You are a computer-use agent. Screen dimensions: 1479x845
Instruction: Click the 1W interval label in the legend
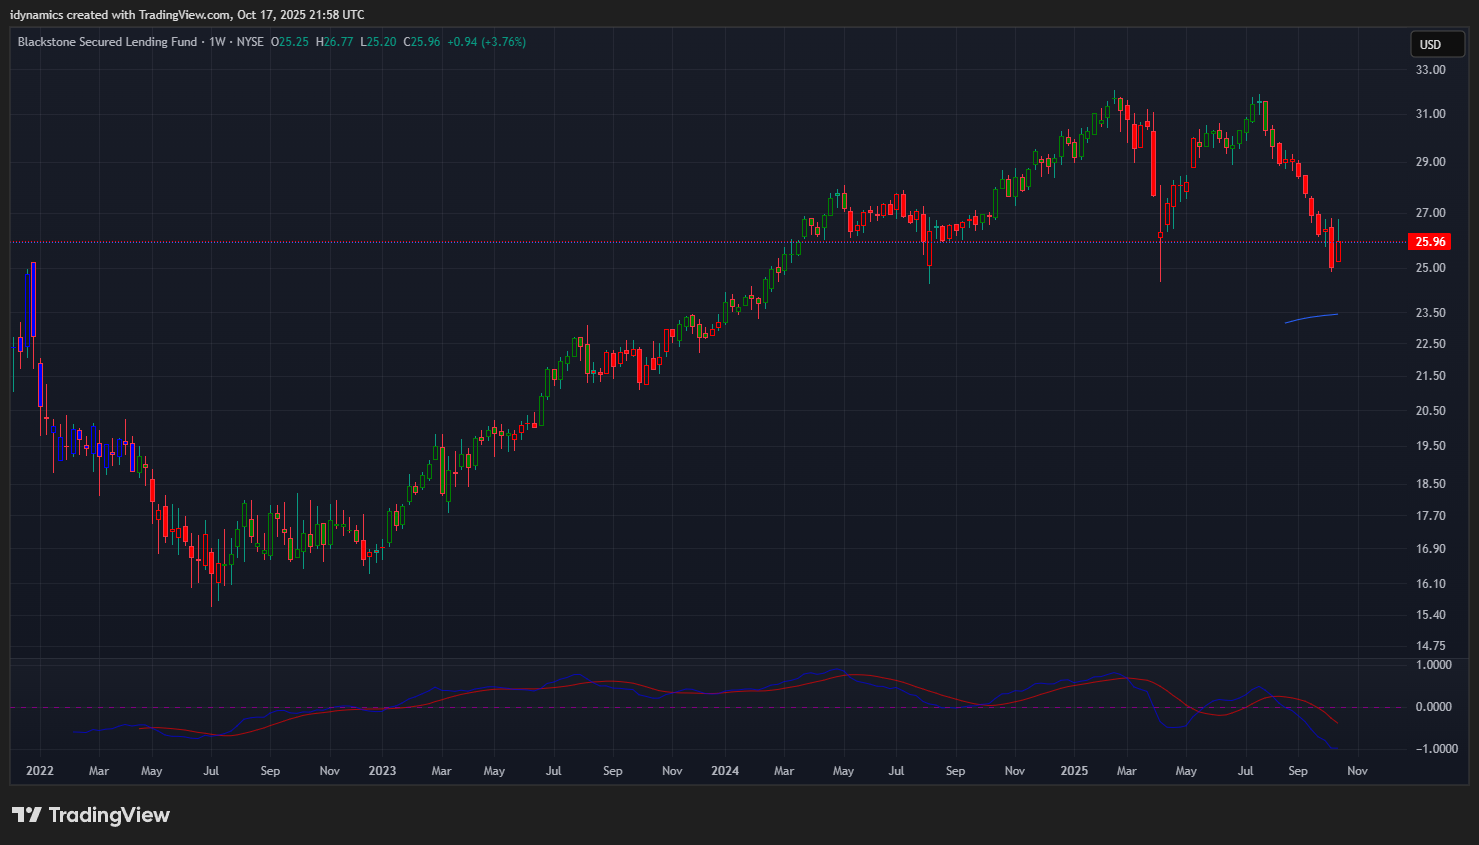[217, 42]
